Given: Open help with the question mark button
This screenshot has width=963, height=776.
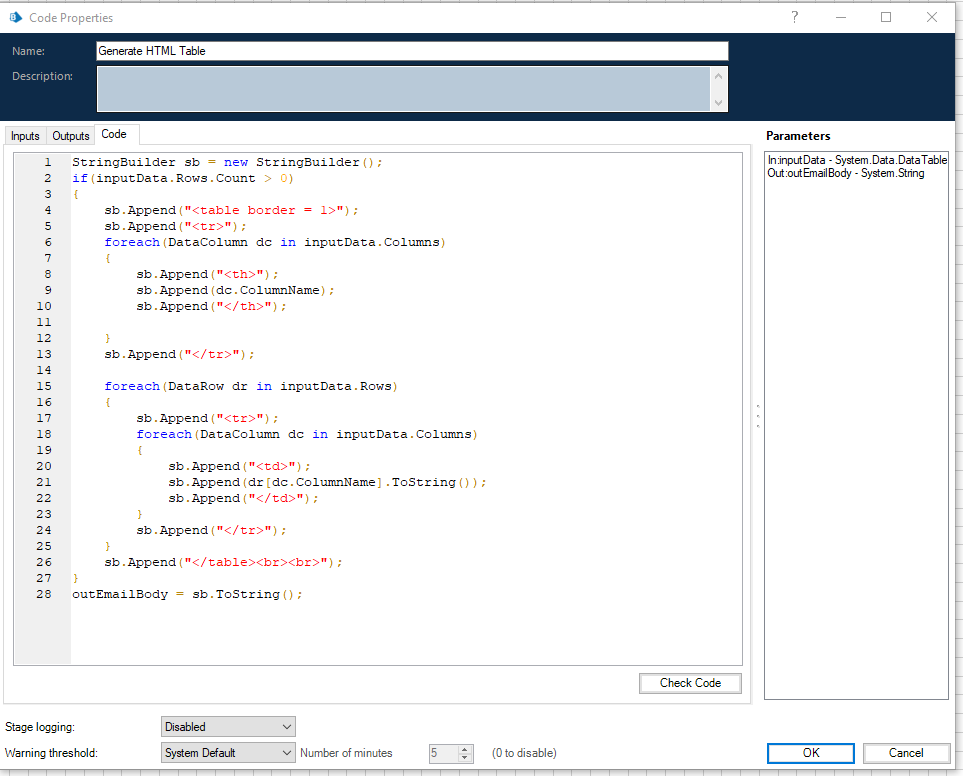Looking at the screenshot, I should [x=794, y=17].
